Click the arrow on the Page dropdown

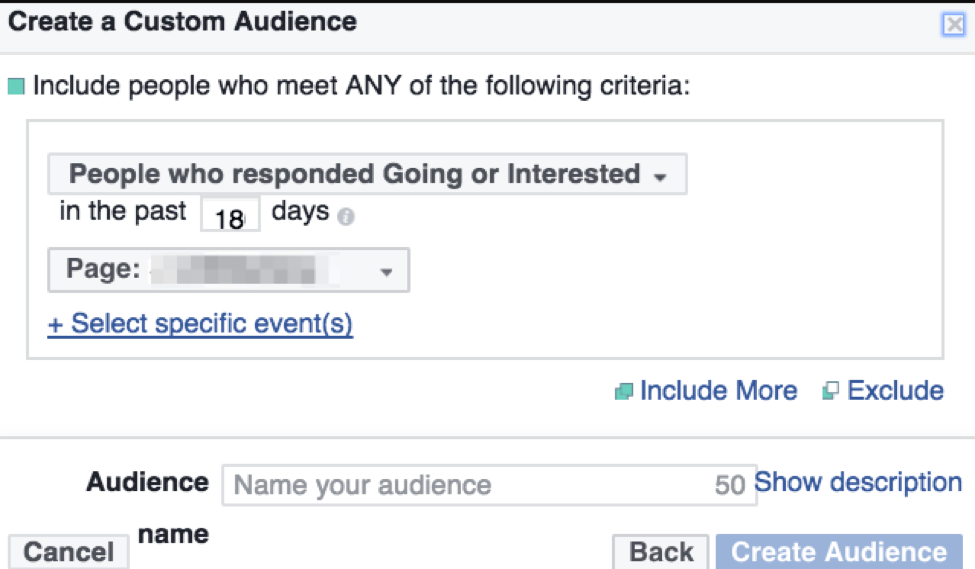[387, 272]
